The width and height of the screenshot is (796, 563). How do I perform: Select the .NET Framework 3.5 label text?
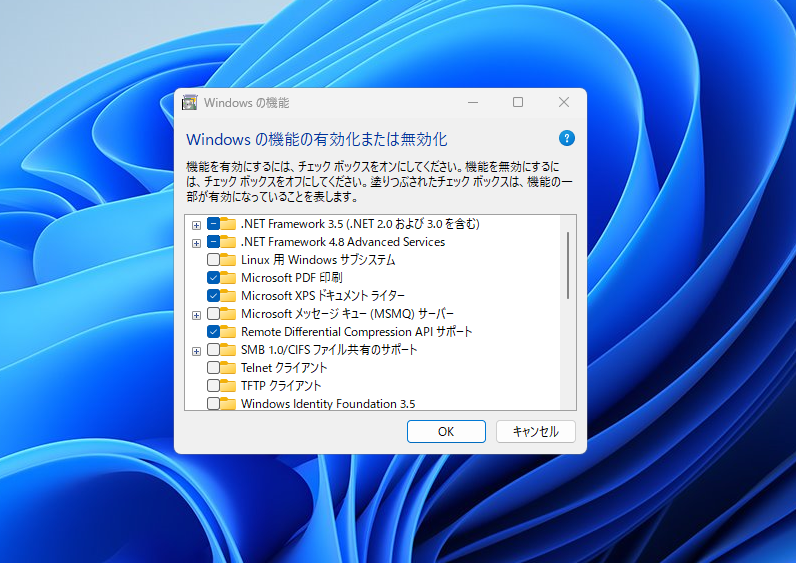click(360, 224)
